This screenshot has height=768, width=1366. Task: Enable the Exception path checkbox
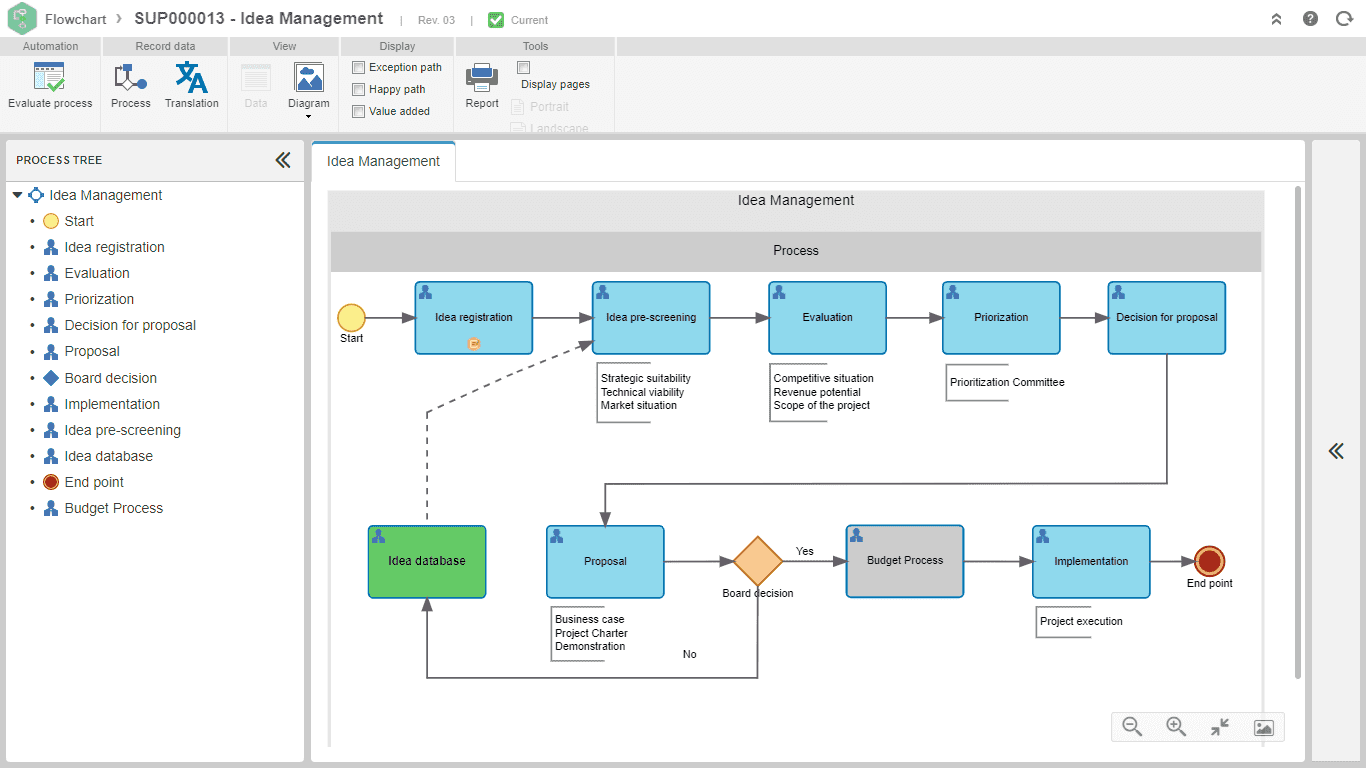tap(359, 67)
